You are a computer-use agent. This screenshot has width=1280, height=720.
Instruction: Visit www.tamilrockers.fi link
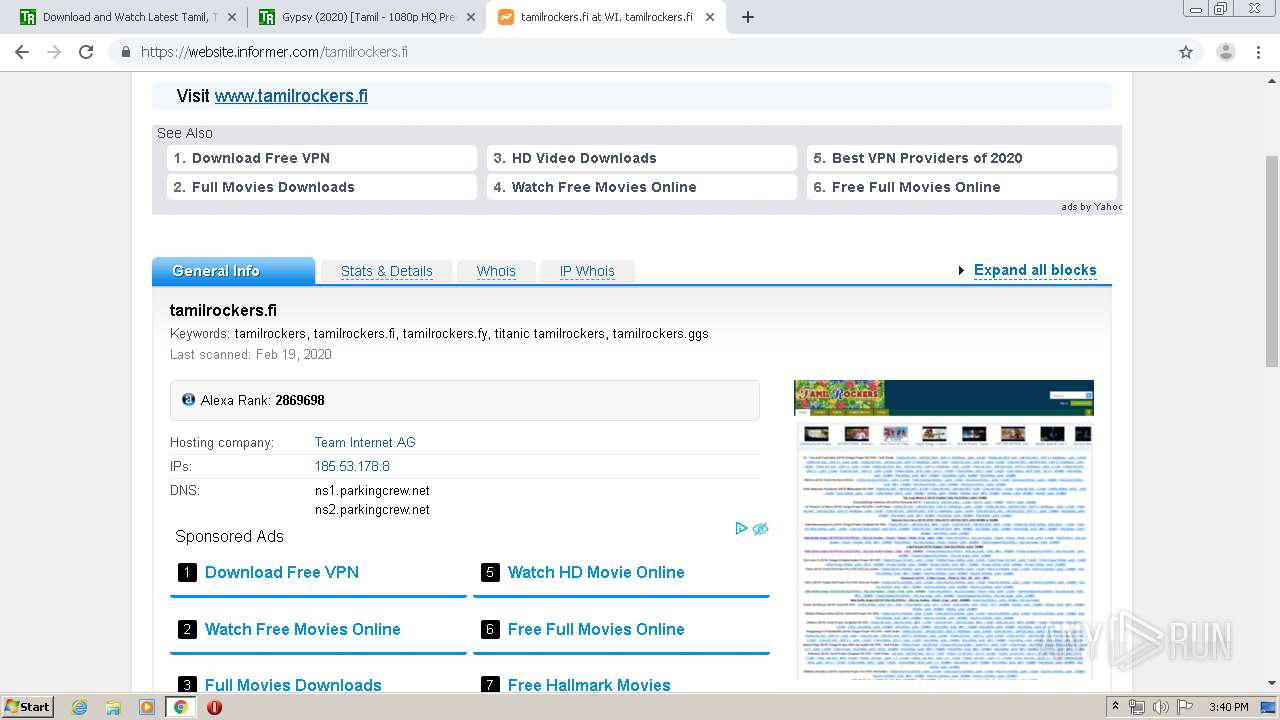291,96
